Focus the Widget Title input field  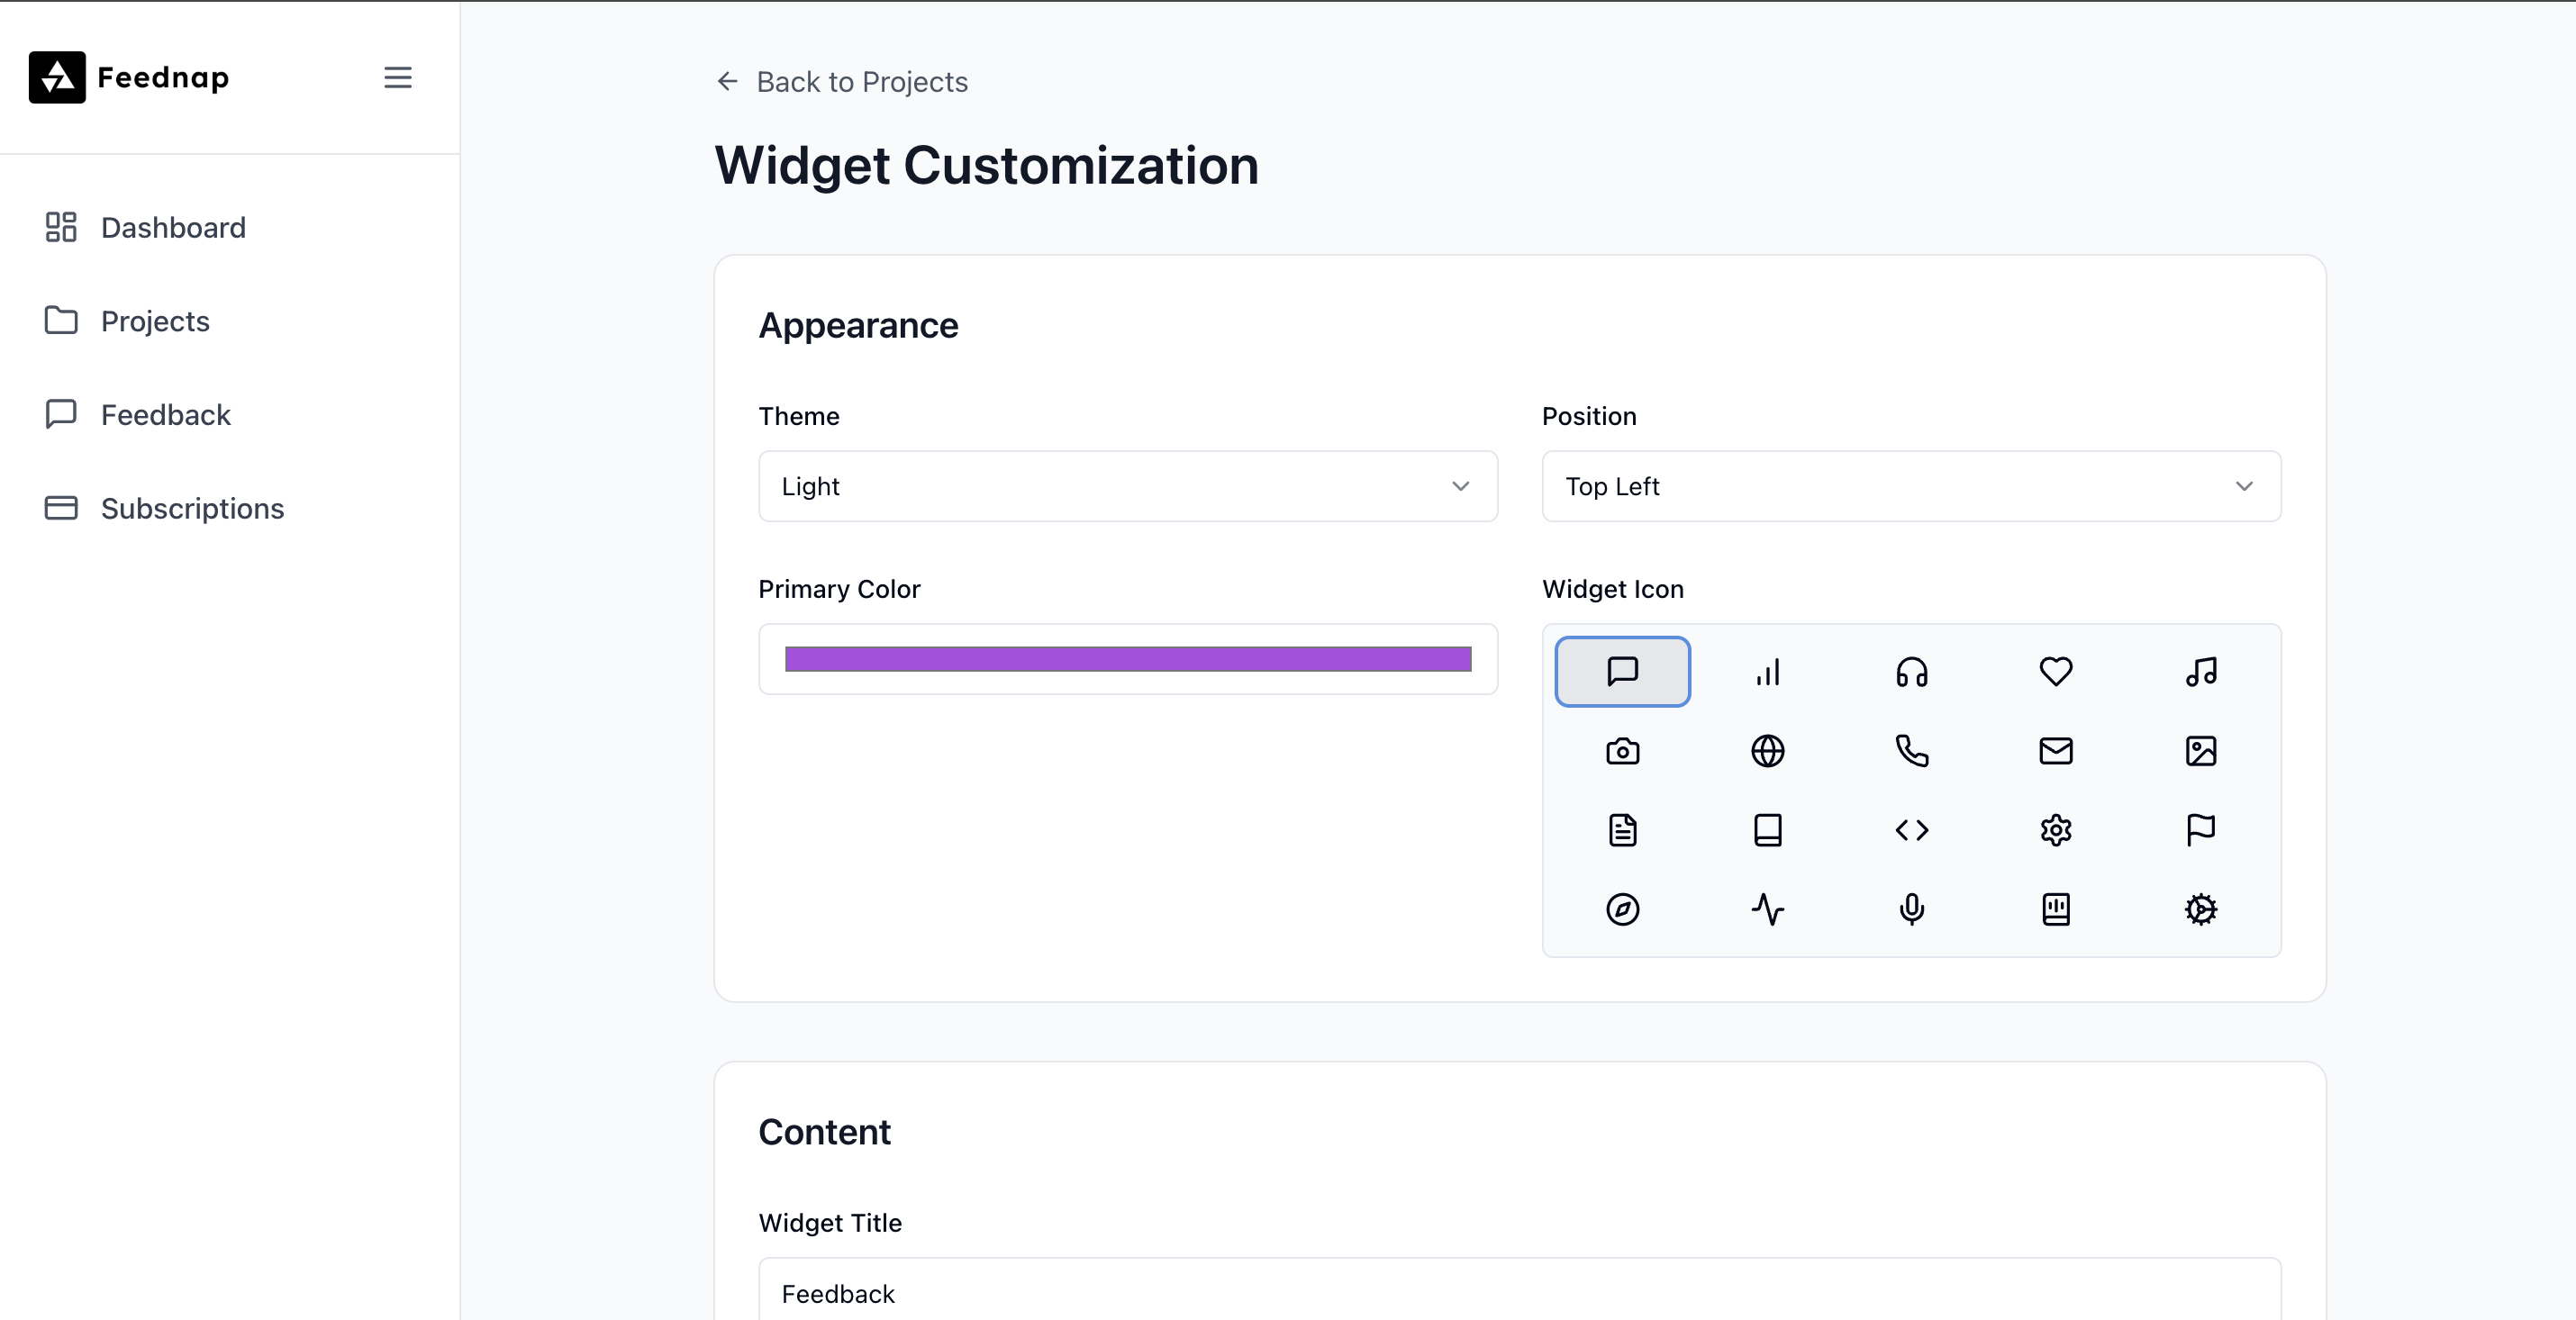click(x=1519, y=1293)
